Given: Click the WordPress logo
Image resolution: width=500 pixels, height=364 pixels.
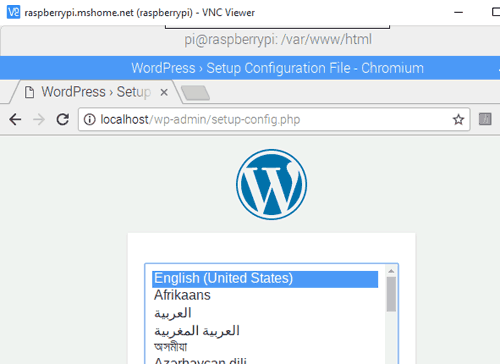Looking at the screenshot, I should 271,184.
